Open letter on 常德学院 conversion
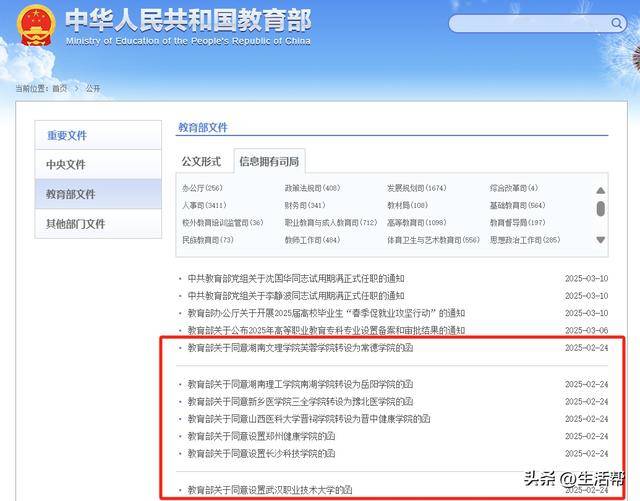 (300, 348)
